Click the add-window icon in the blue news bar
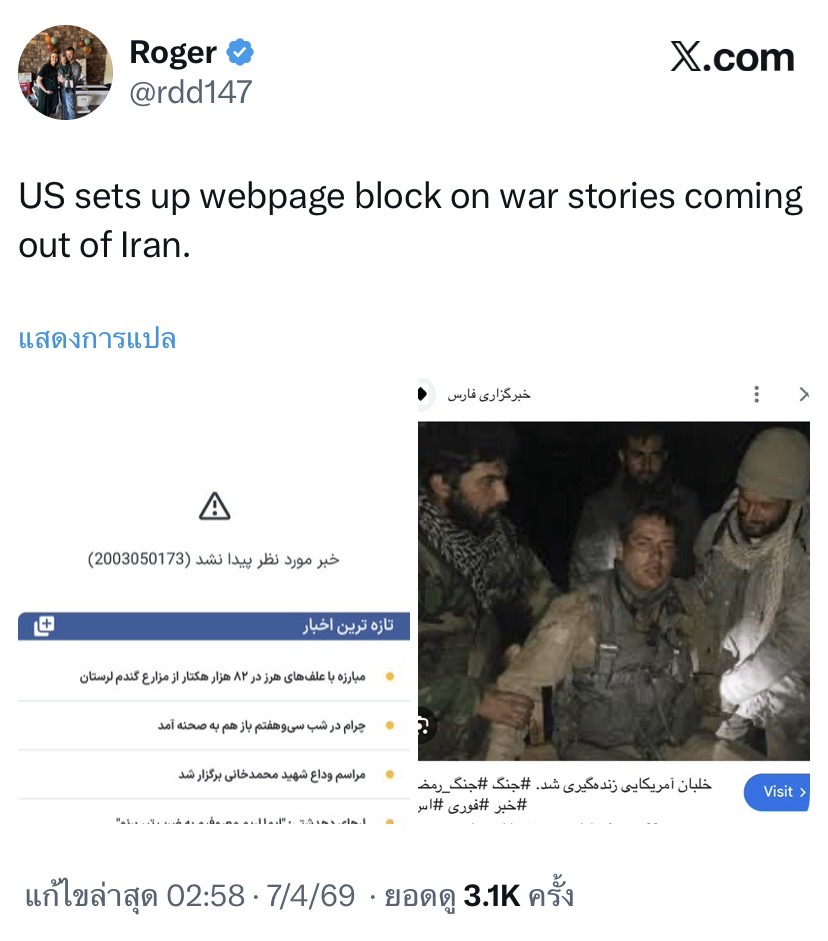The image size is (828, 941). [44, 625]
